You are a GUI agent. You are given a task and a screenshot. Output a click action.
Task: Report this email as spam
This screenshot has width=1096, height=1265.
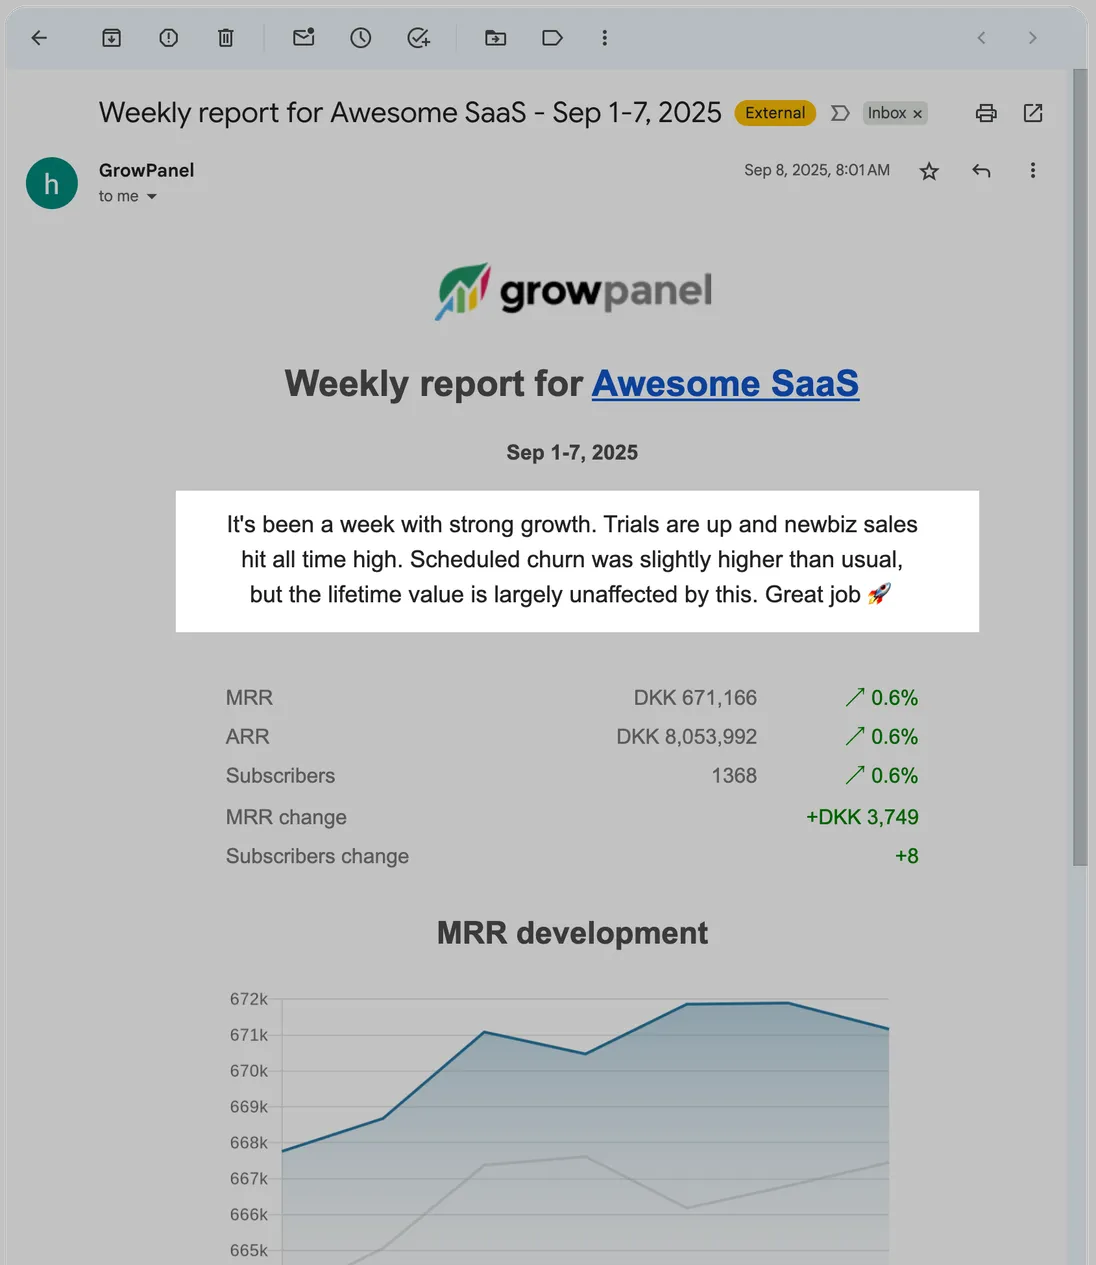168,38
